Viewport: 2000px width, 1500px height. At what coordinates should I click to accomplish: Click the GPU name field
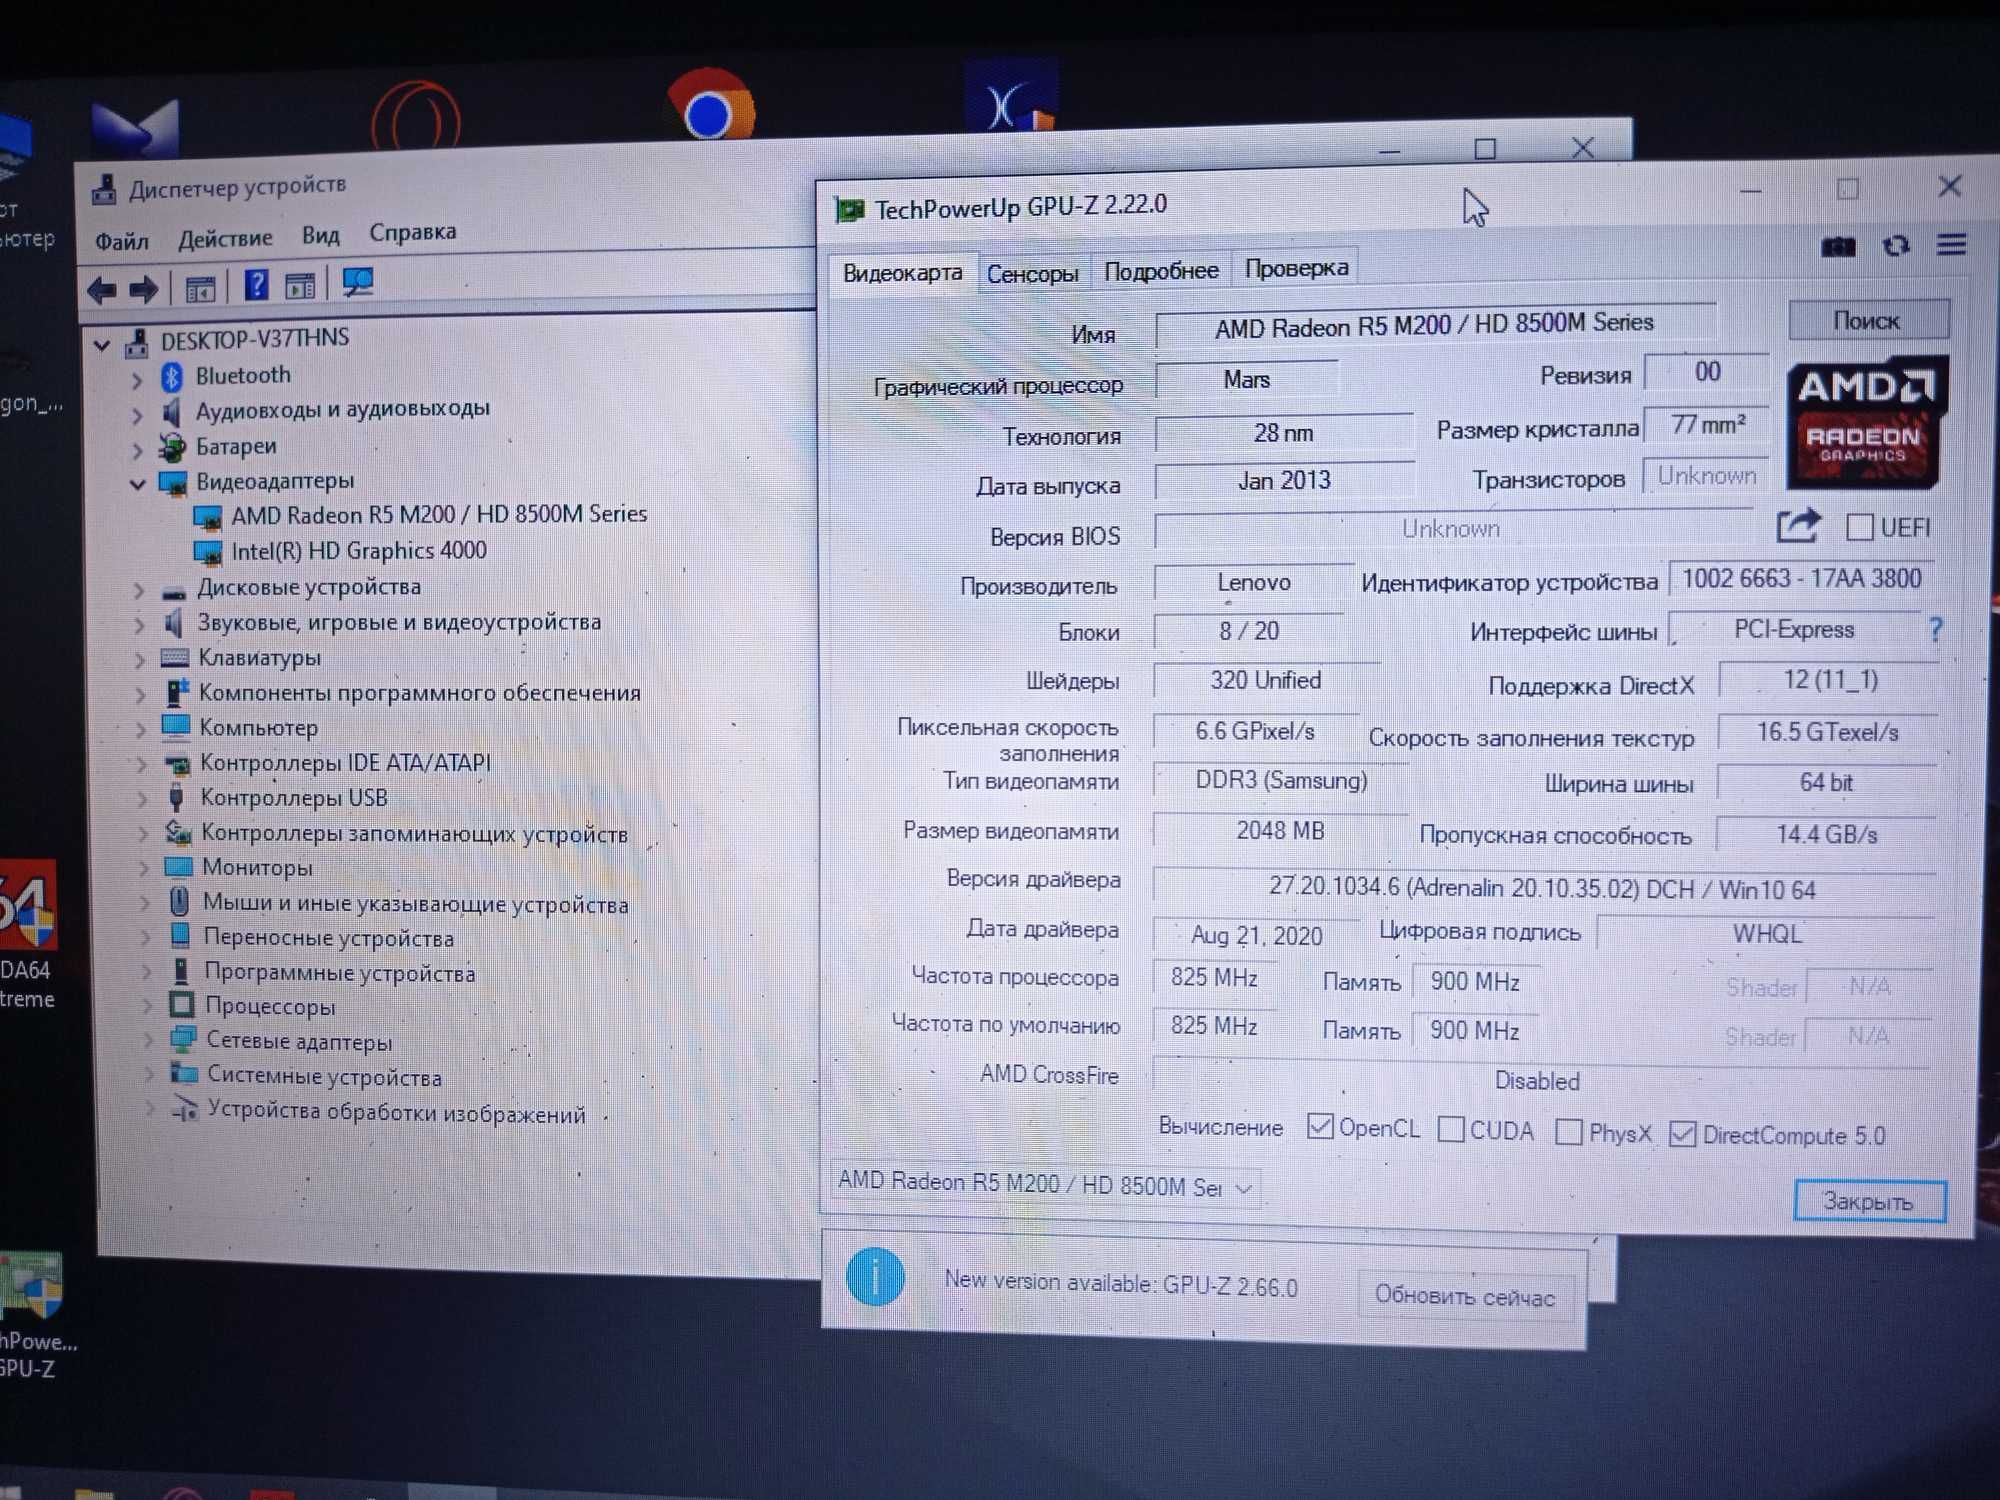[1435, 325]
